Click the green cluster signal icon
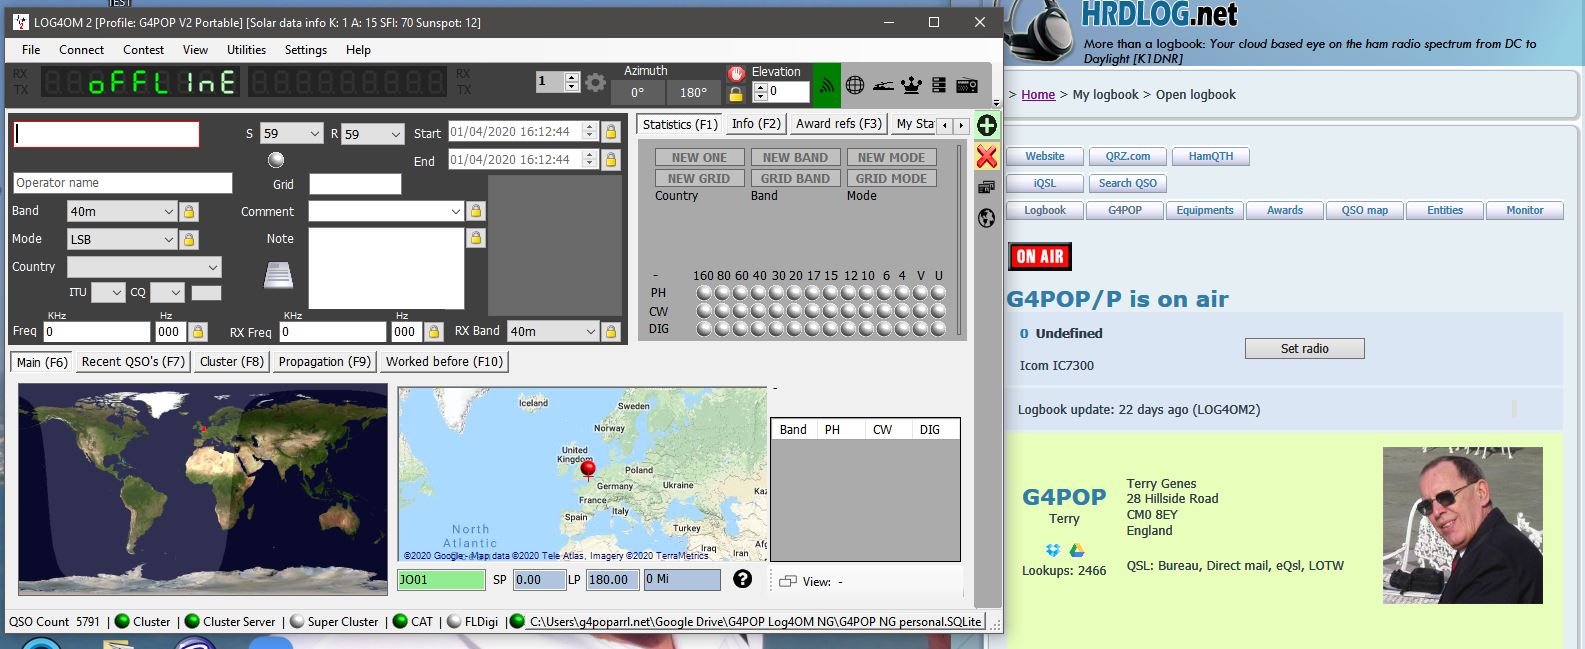Viewport: 1585px width, 649px height. 826,85
